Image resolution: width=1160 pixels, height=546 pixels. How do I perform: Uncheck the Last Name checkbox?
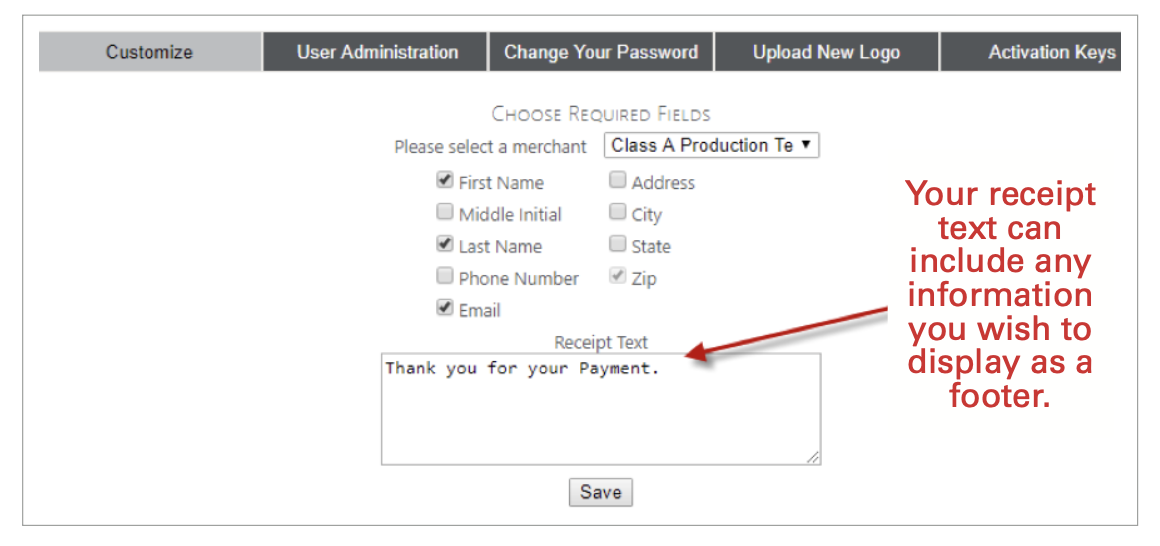(445, 245)
